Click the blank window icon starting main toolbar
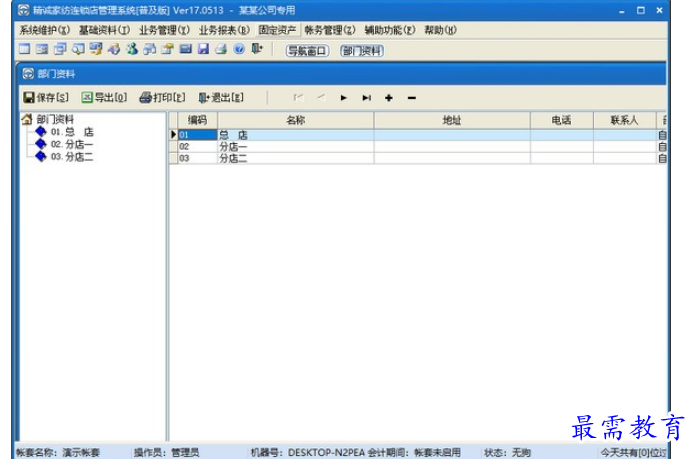The height and width of the screenshot is (459, 693). tap(25, 49)
